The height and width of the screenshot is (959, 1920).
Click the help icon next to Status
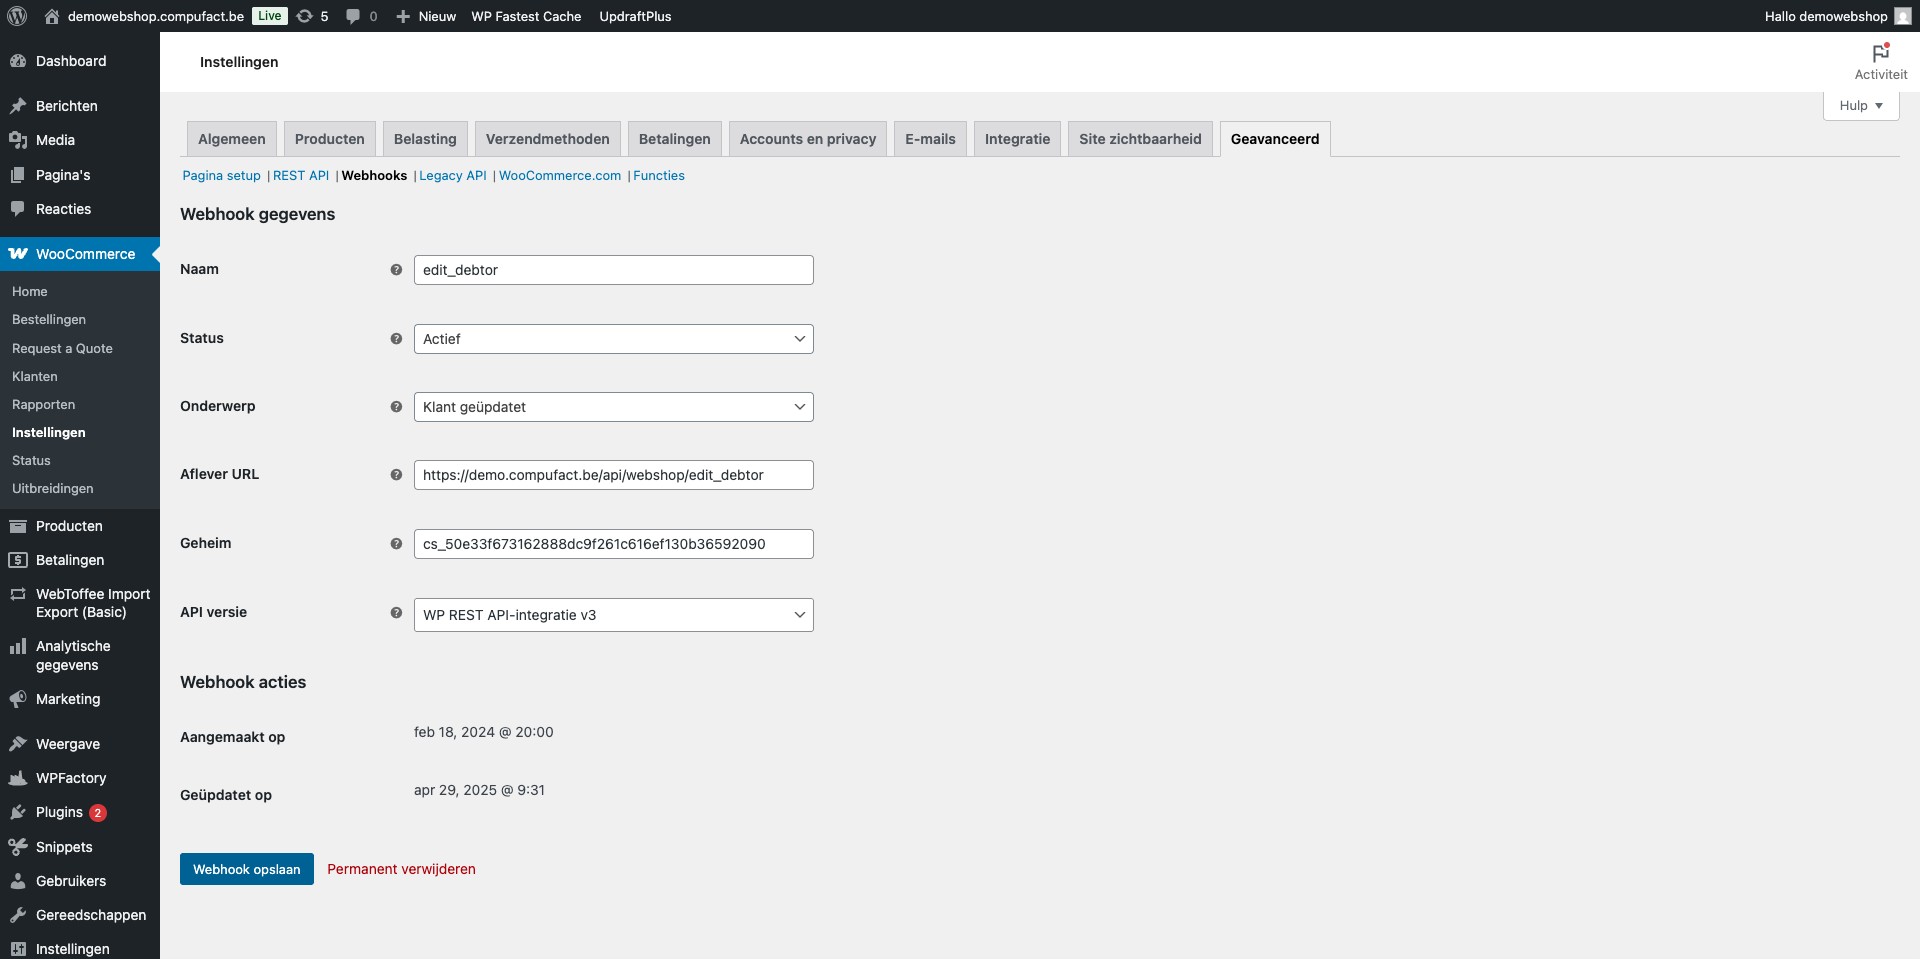pos(396,339)
